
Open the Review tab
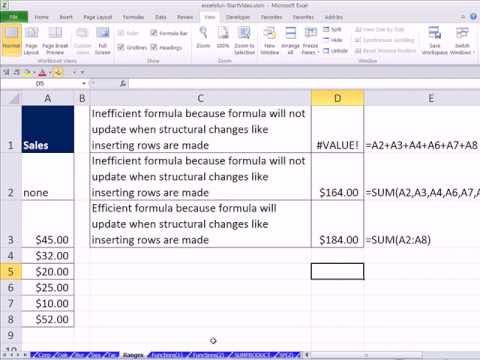(x=185, y=17)
